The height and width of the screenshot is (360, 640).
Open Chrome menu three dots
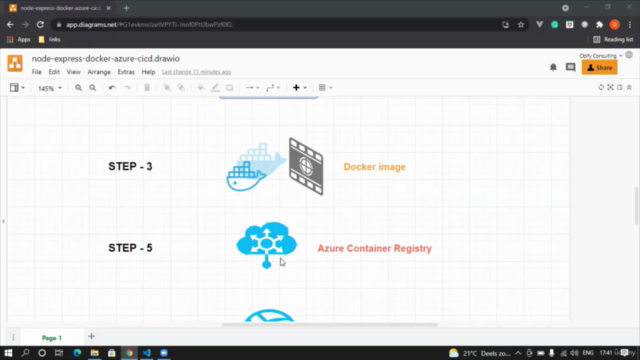tap(630, 24)
